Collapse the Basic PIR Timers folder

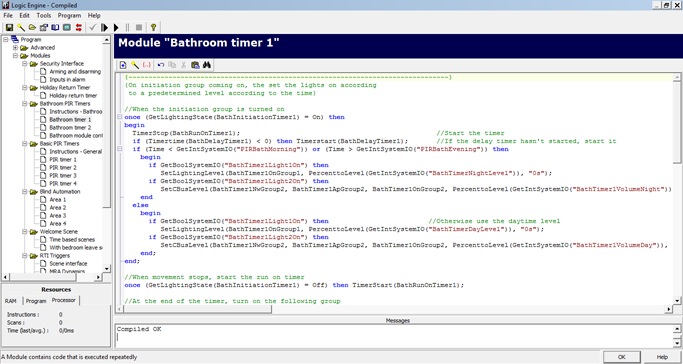25,144
